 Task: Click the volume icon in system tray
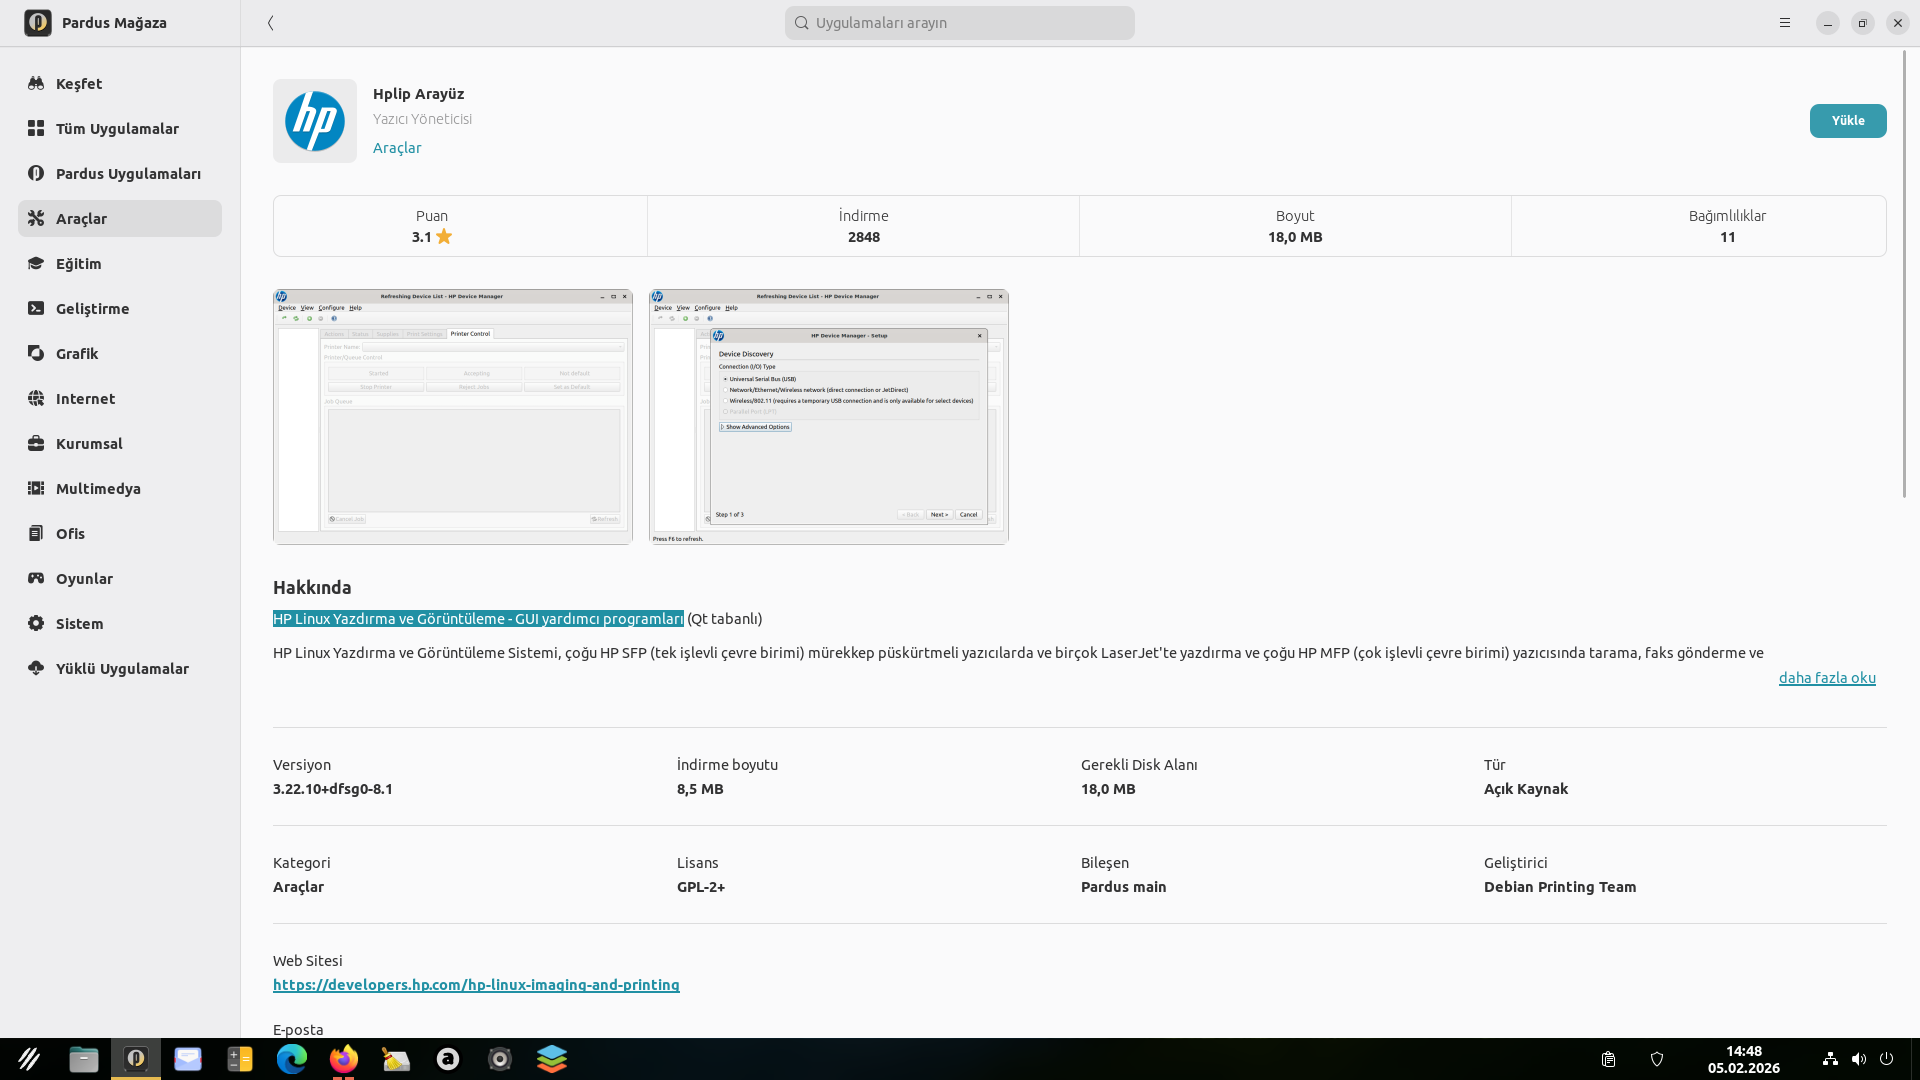click(x=1858, y=1059)
